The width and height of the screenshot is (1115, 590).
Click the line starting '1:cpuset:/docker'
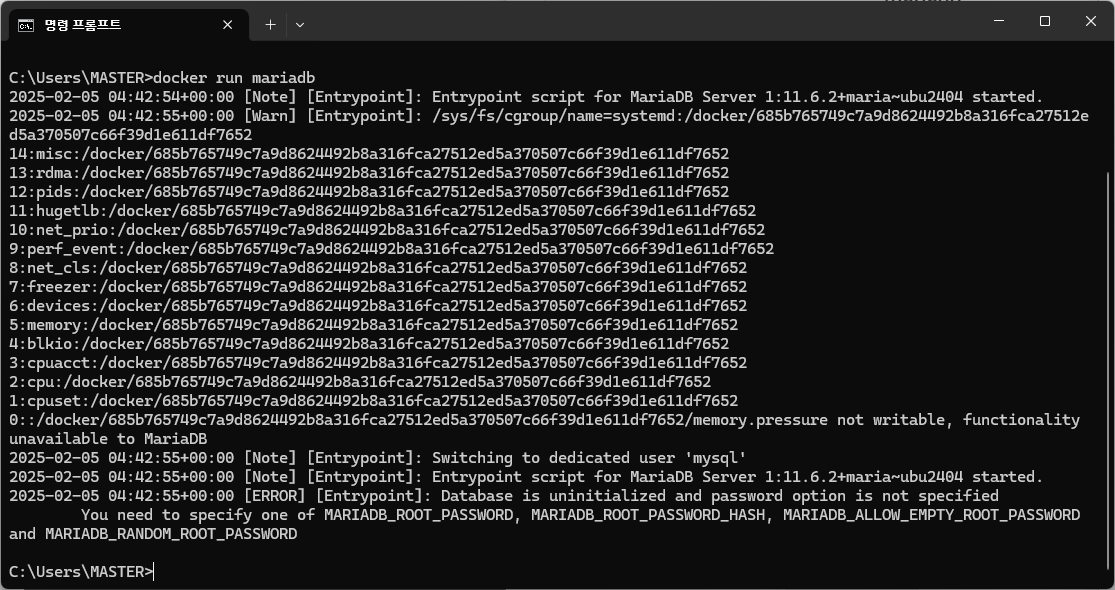click(373, 401)
